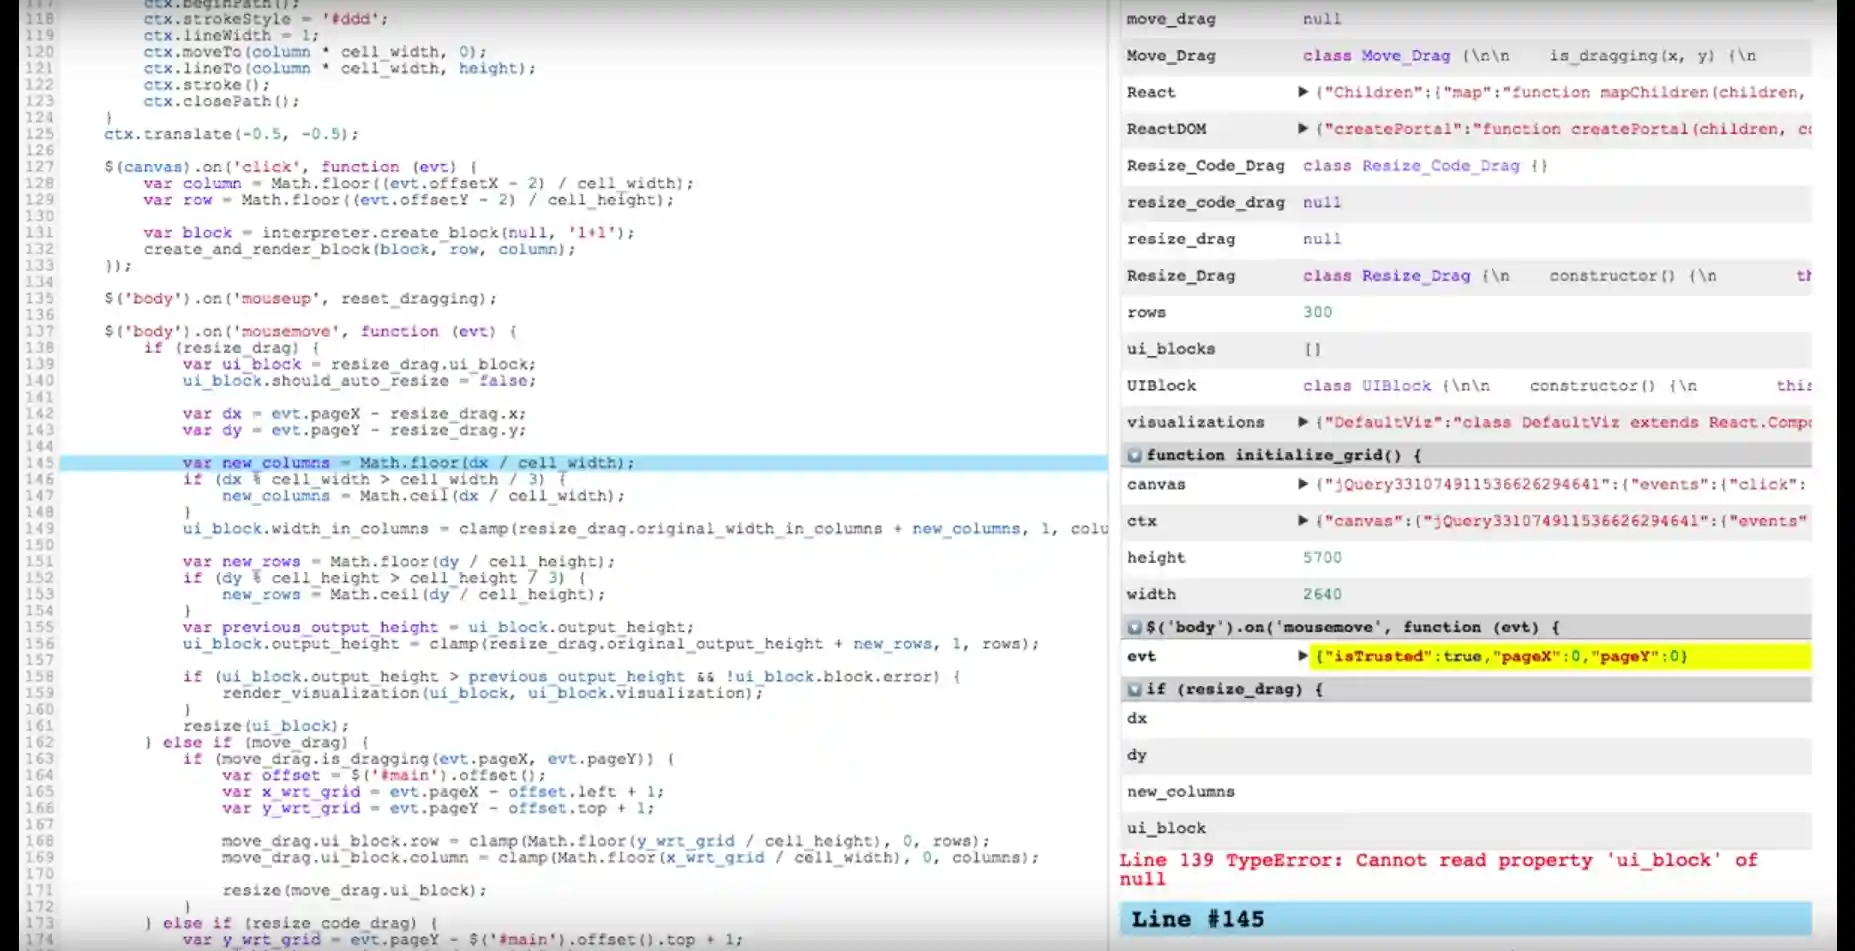The image size is (1855, 951).
Task: Collapse the 'if (resize_drag)' scope section
Action: point(1134,690)
